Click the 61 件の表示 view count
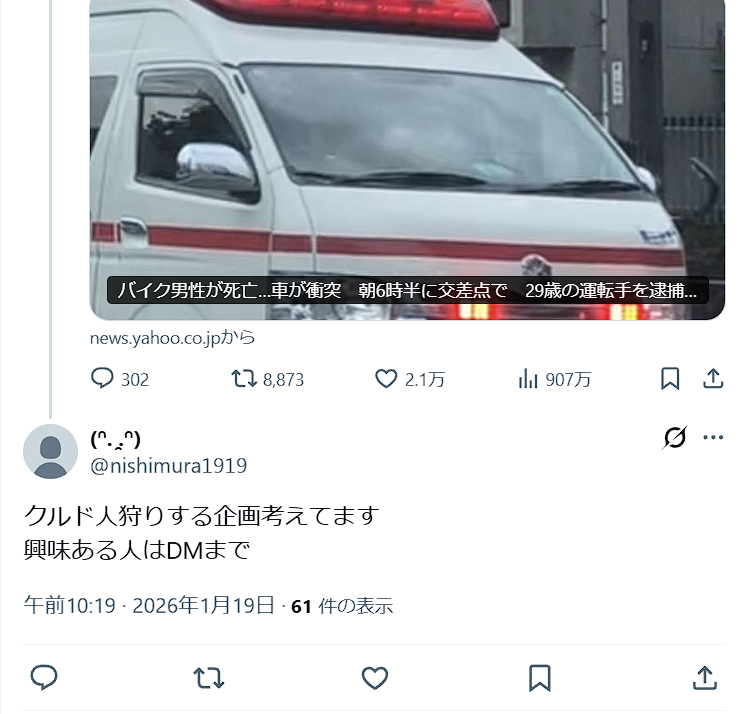 342,606
